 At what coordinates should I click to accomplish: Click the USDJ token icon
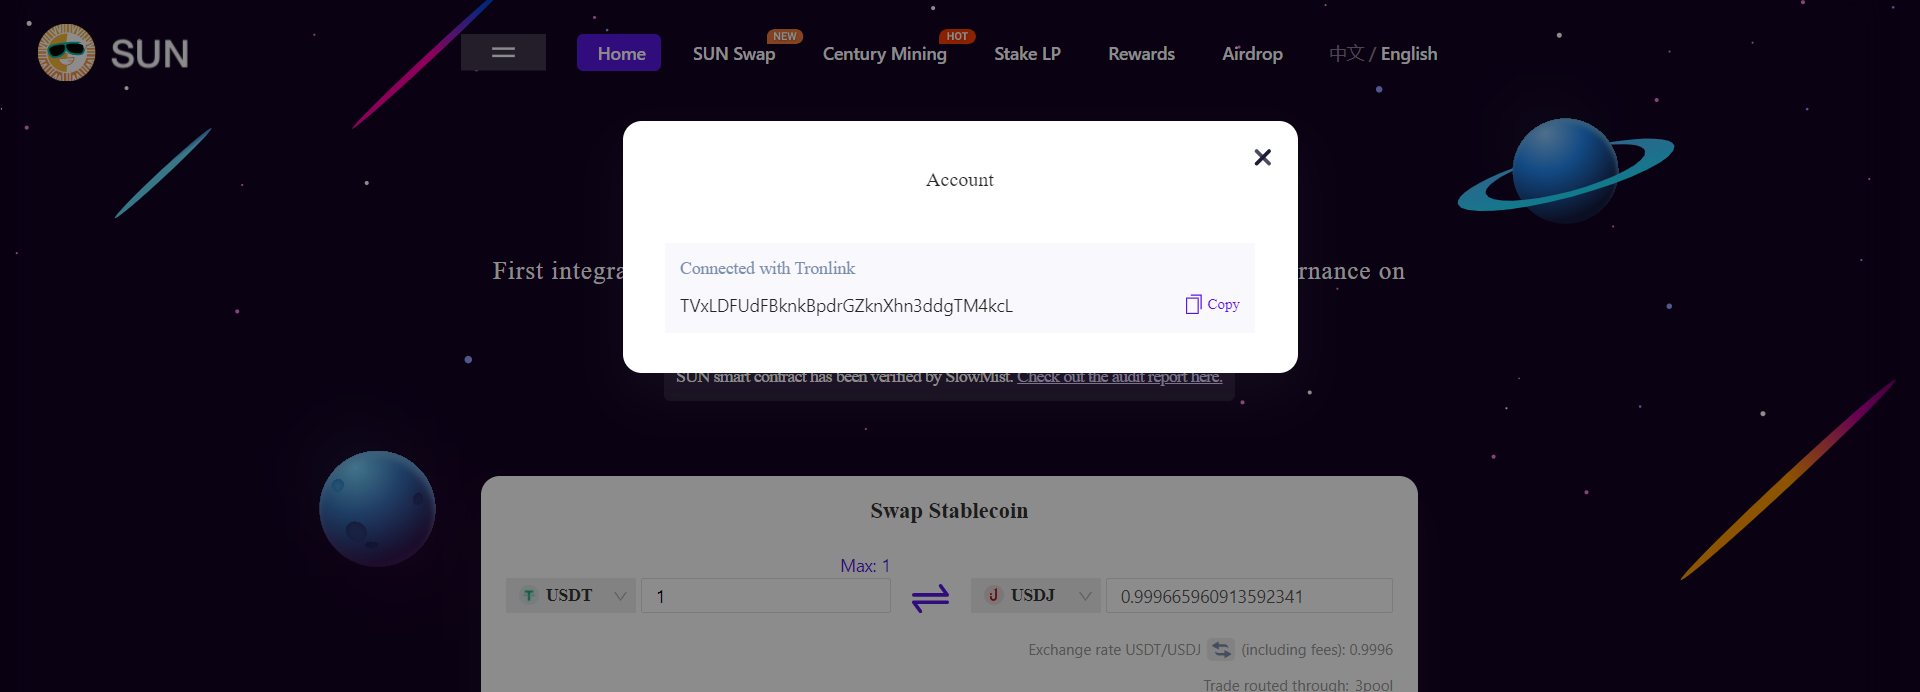point(993,595)
